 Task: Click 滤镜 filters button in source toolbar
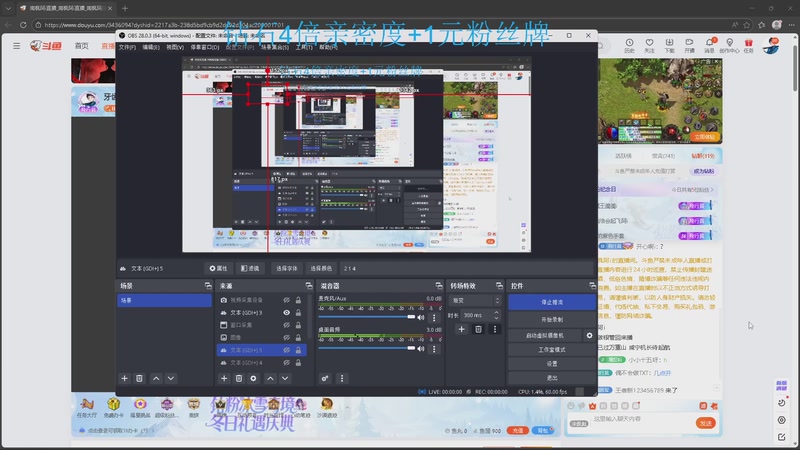(x=250, y=268)
